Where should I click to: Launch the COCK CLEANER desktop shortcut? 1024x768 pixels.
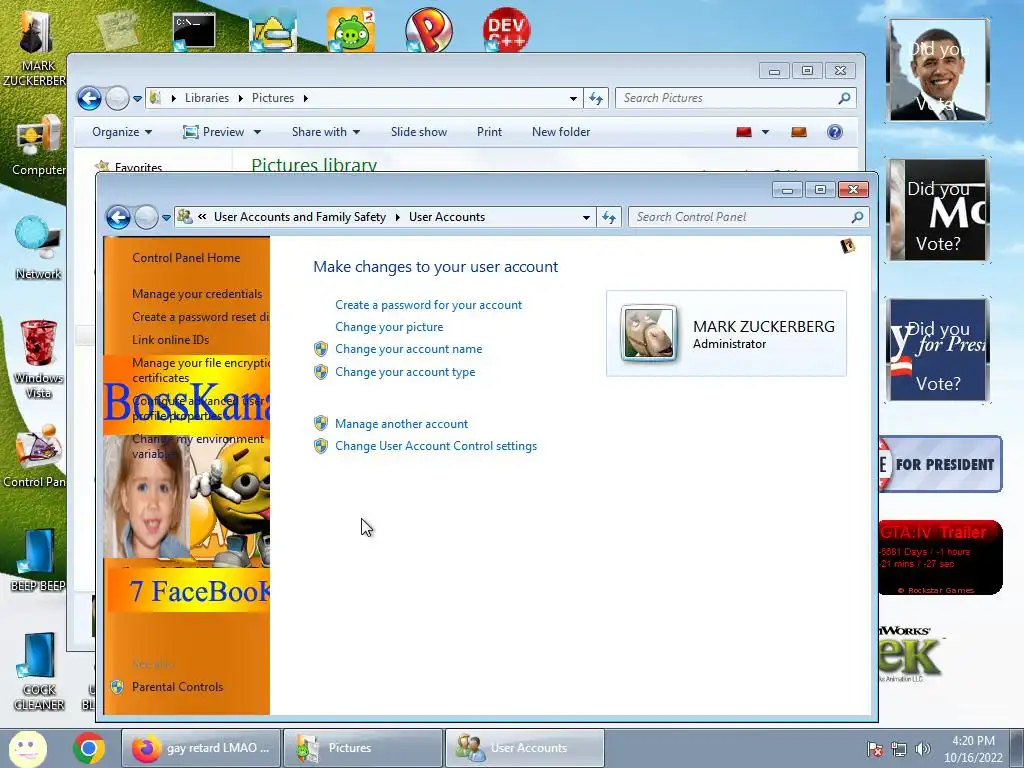click(x=38, y=671)
